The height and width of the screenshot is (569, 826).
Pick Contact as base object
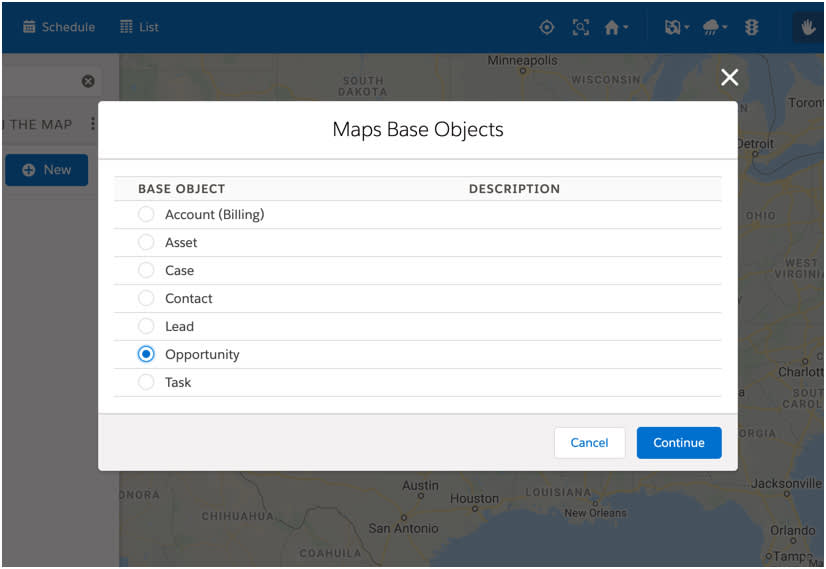[x=146, y=298]
